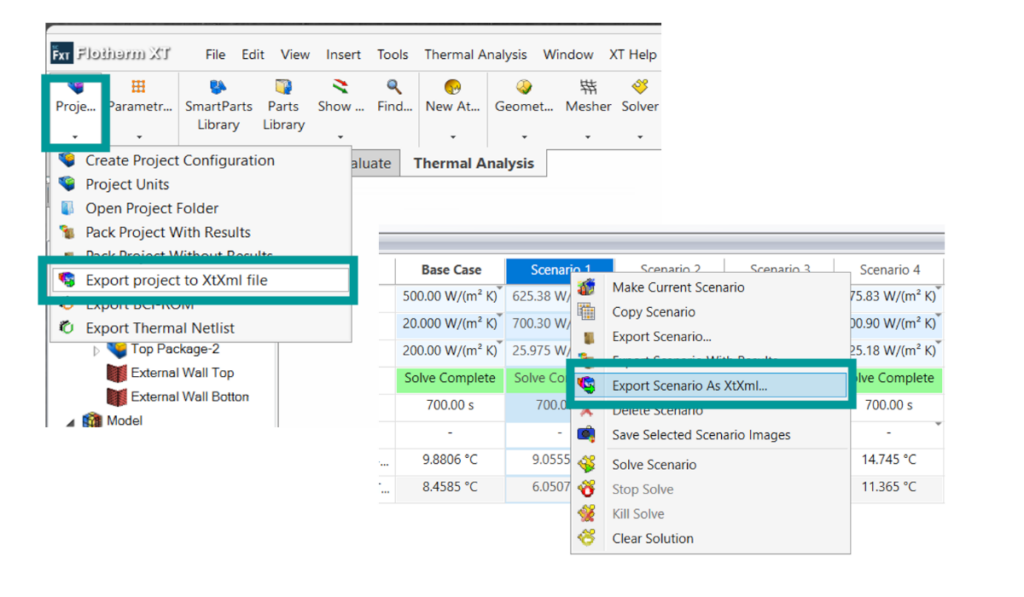Viewport: 1024px width, 597px height.
Task: Switch to the Thermal Analysis tab
Action: 473,163
